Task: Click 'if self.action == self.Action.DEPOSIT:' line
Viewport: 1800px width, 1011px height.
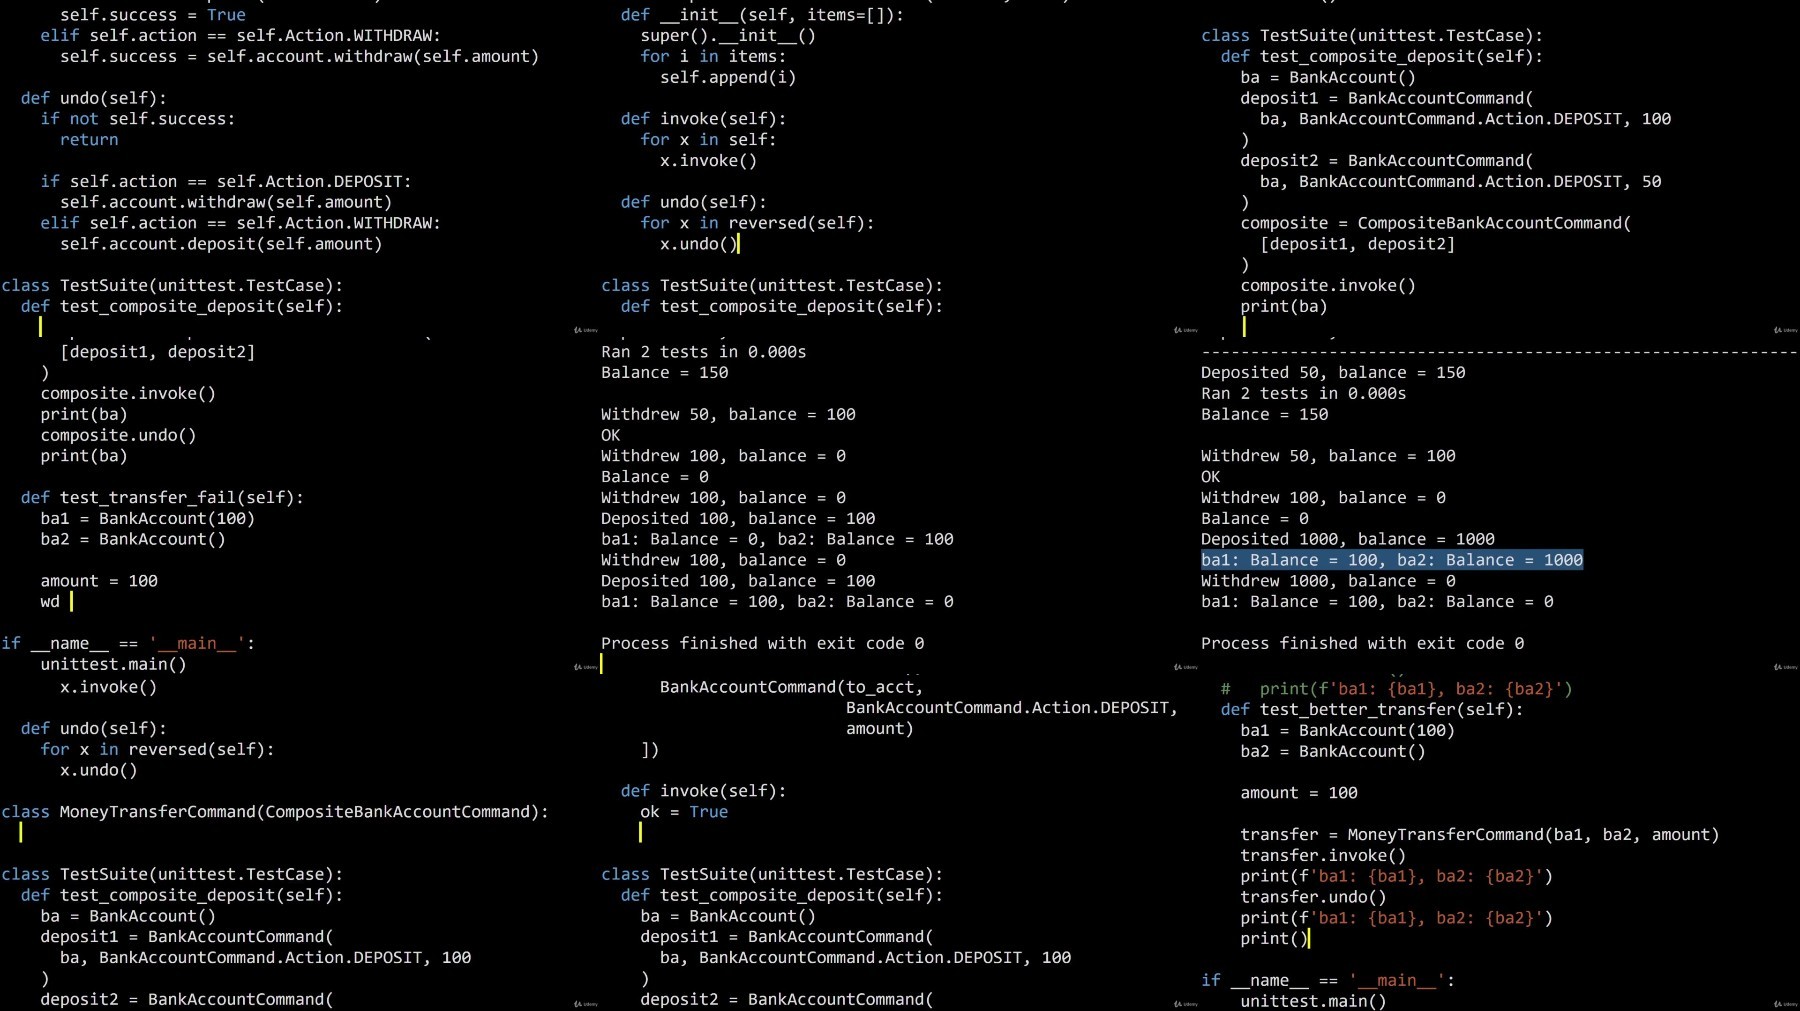Action: pyautogui.click(x=226, y=182)
